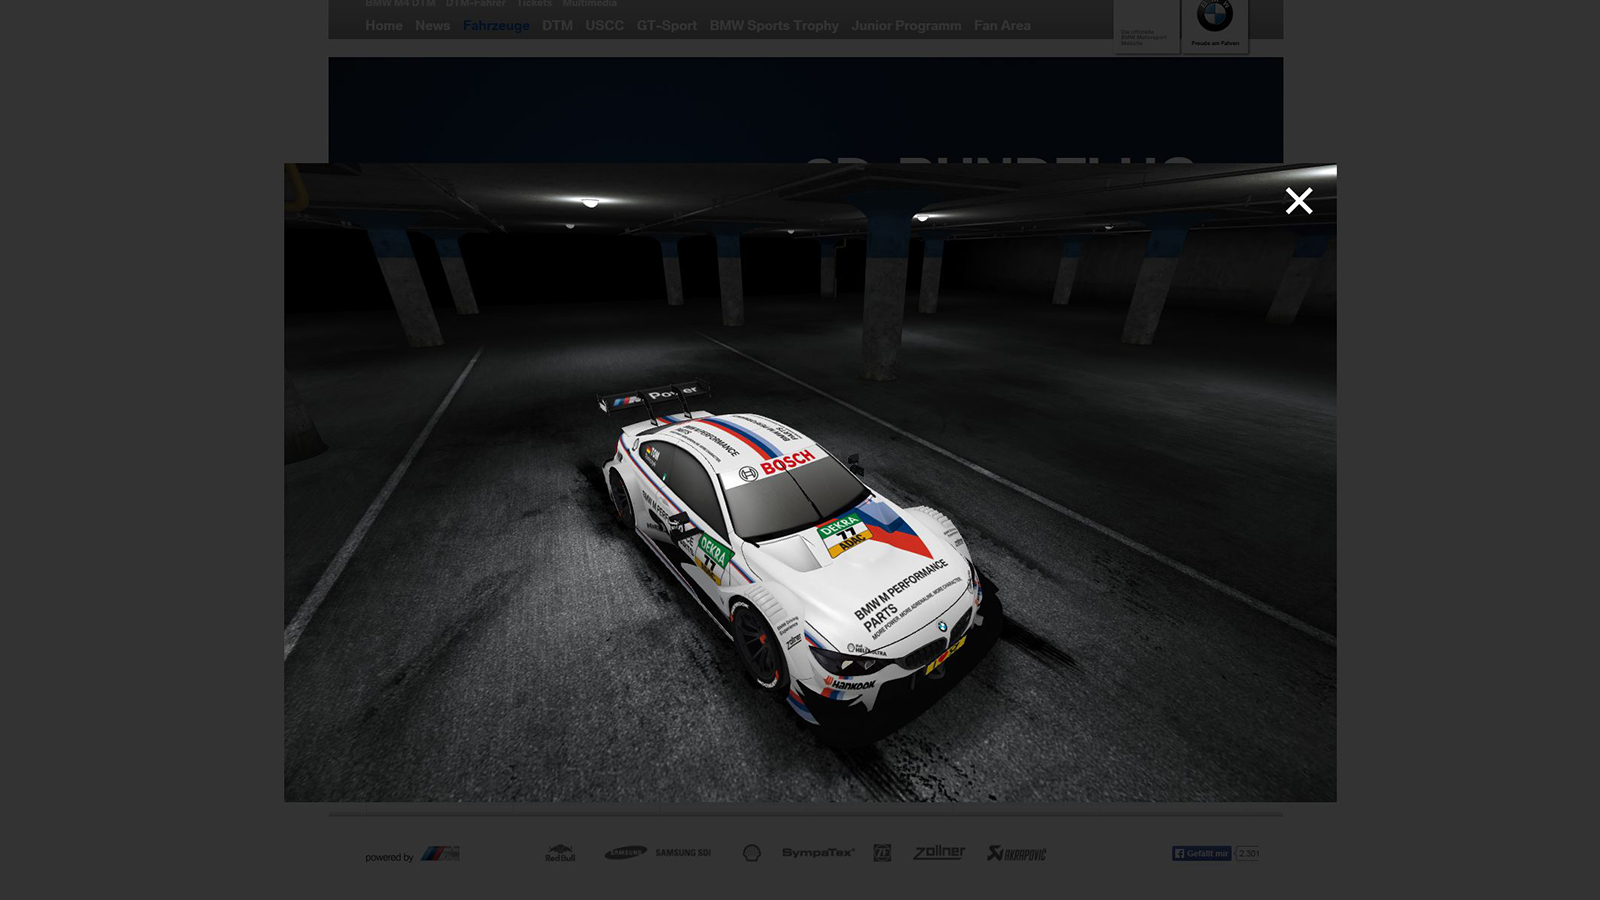
Task: Click the Akrapovič sponsor logo
Action: (1016, 853)
